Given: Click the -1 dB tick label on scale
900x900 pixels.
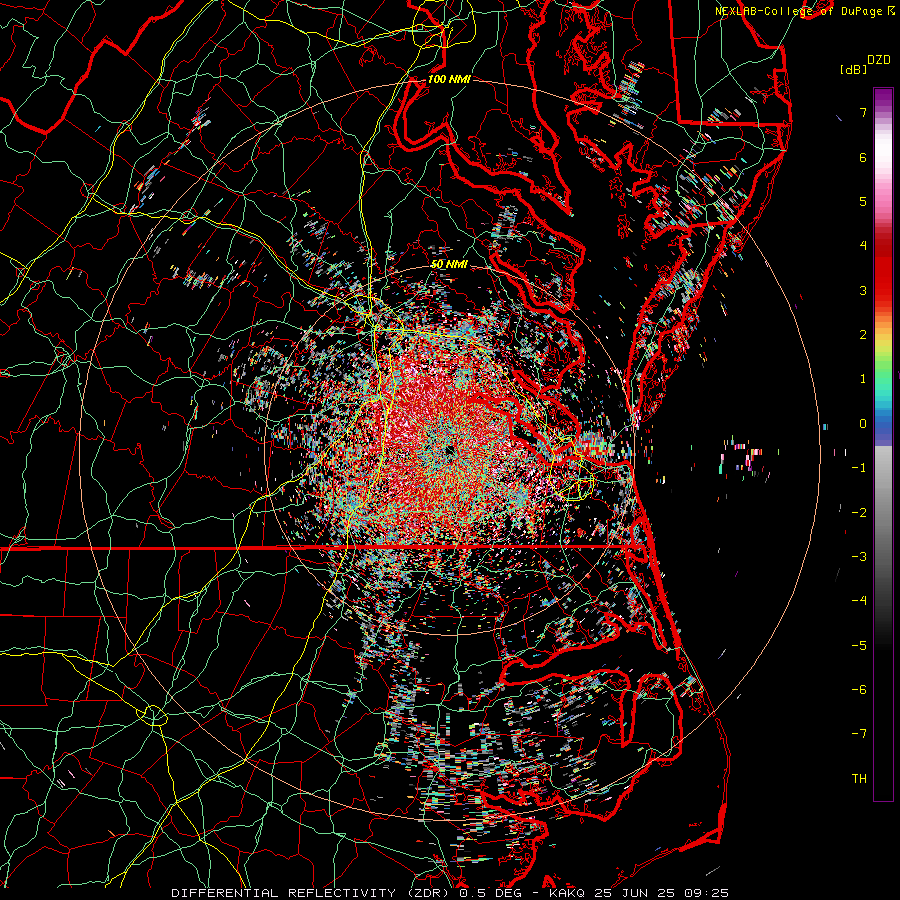Looking at the screenshot, I should [x=859, y=468].
